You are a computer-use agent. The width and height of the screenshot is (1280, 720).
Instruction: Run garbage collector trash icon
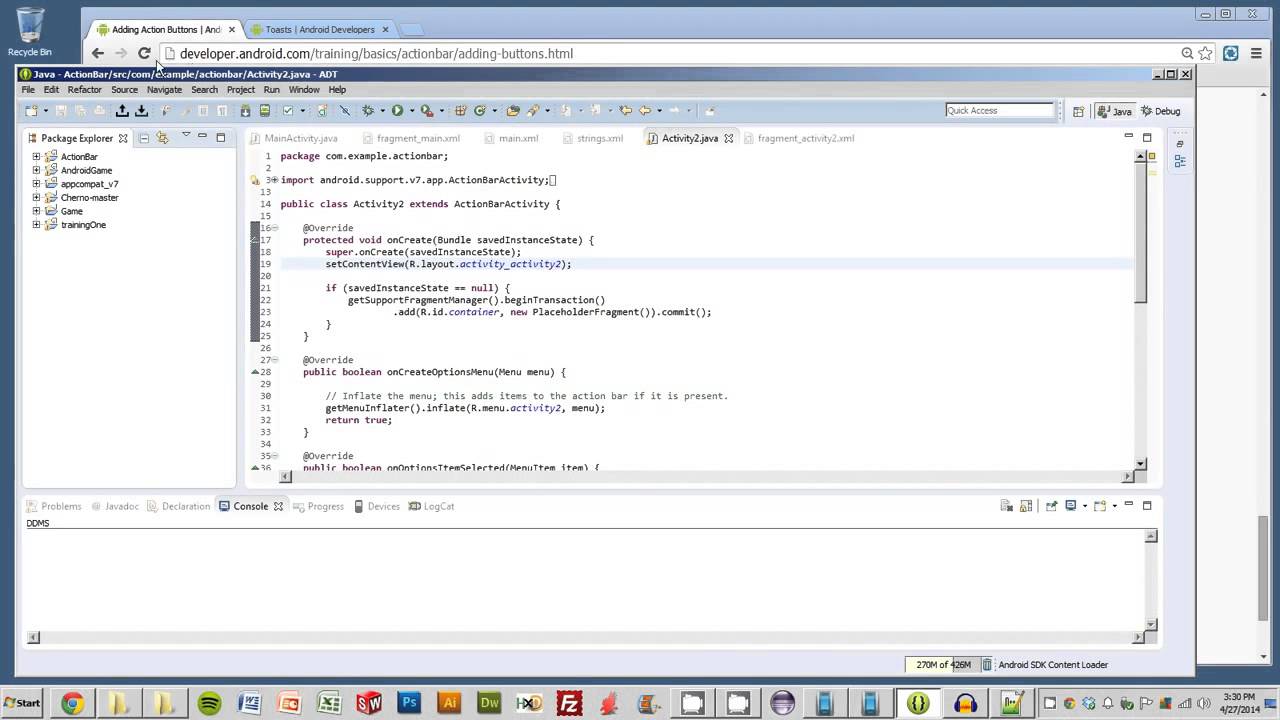987,664
